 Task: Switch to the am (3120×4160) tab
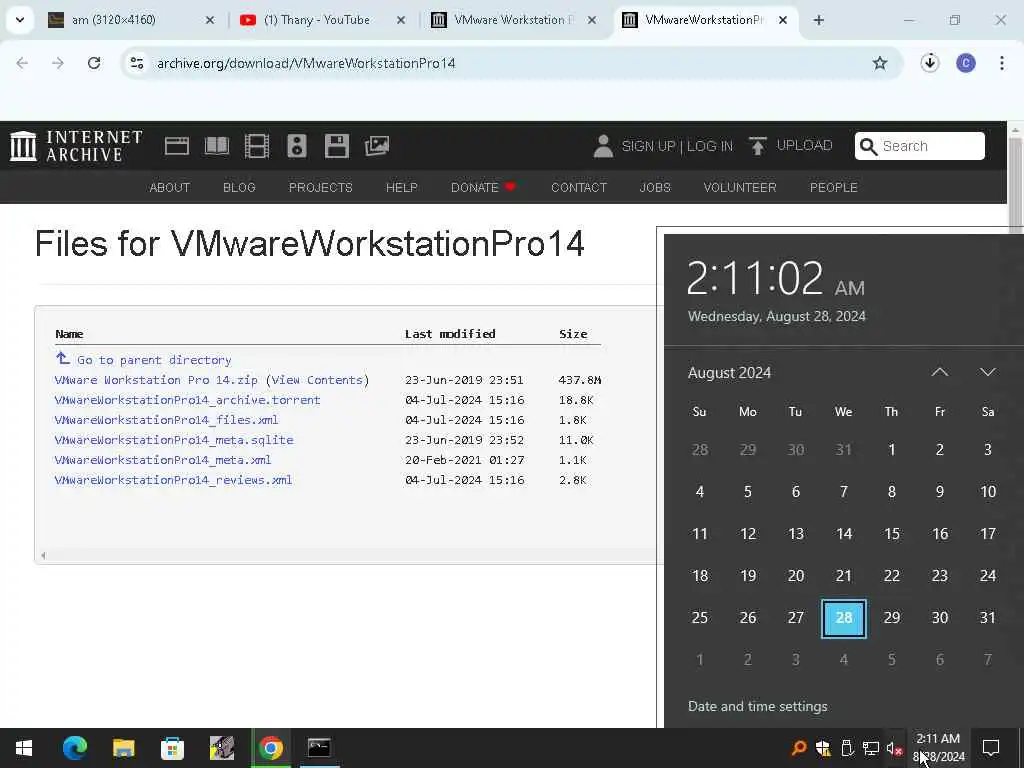[129, 20]
